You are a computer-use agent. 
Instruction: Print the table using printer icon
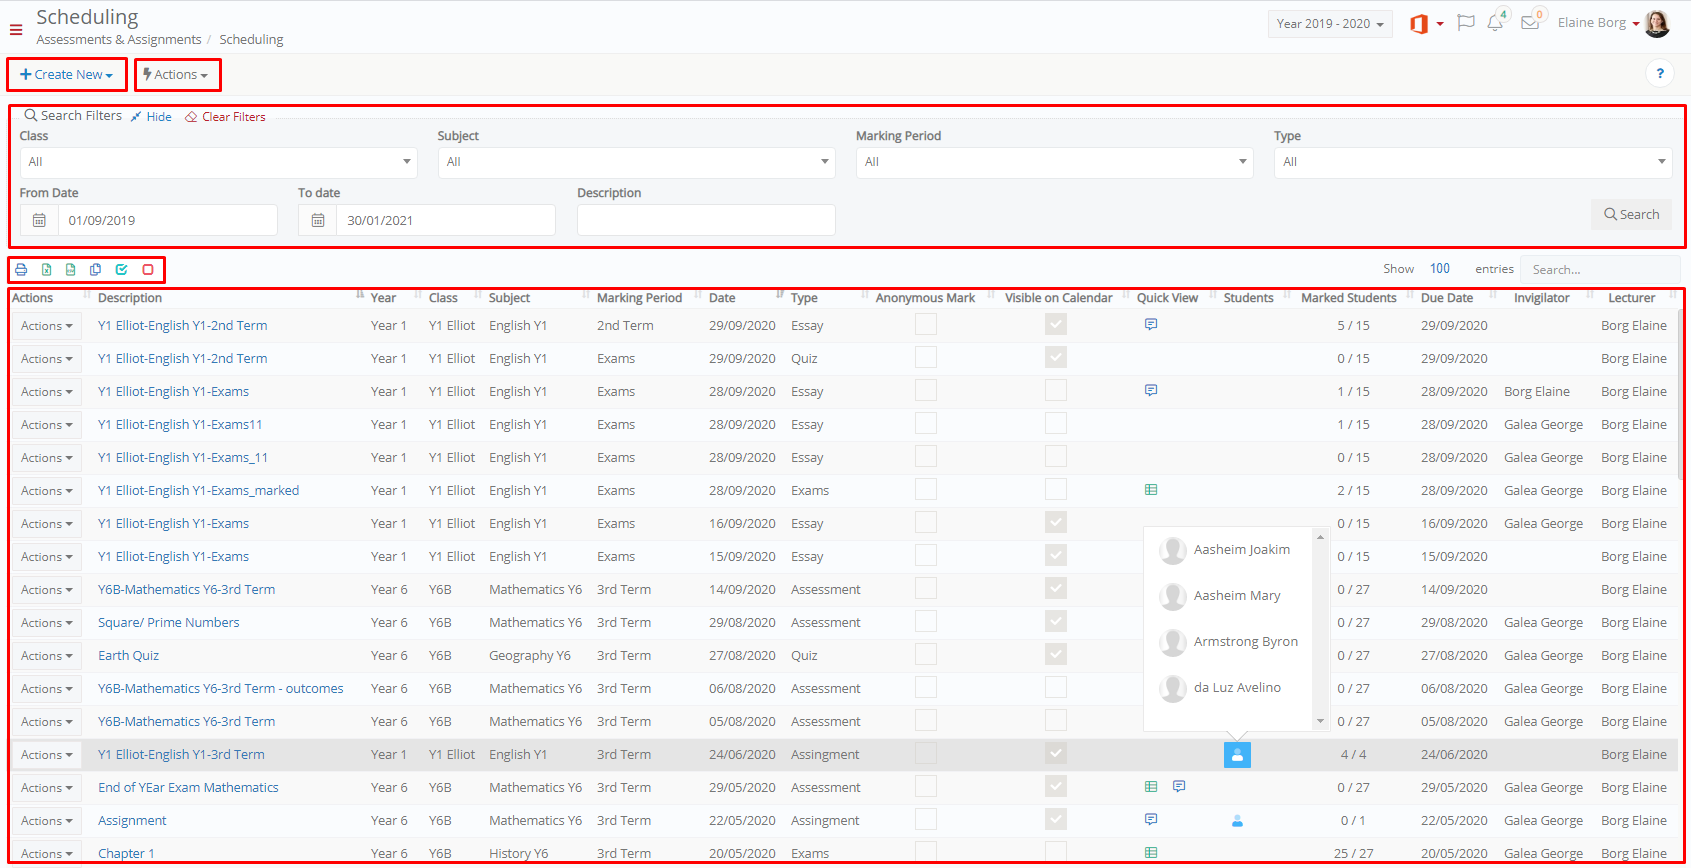pyautogui.click(x=21, y=270)
